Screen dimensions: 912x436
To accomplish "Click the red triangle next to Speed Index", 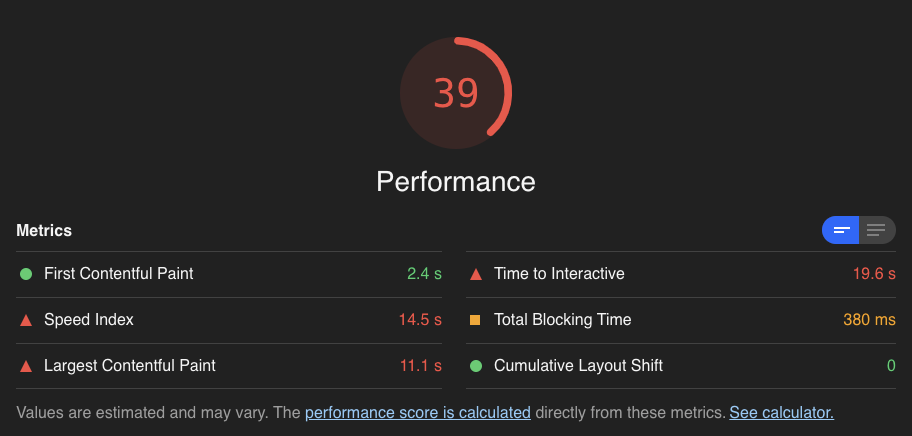I will tap(26, 320).
